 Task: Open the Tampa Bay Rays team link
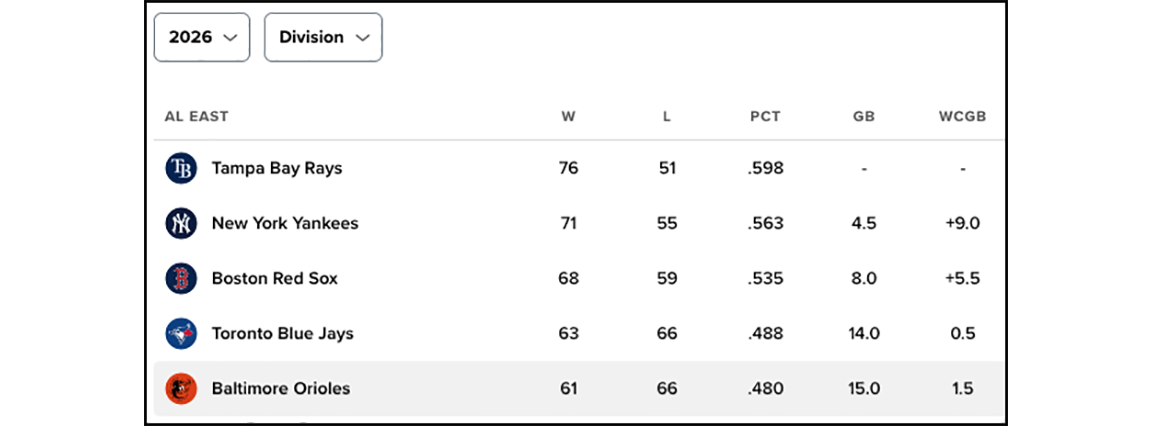click(x=277, y=168)
